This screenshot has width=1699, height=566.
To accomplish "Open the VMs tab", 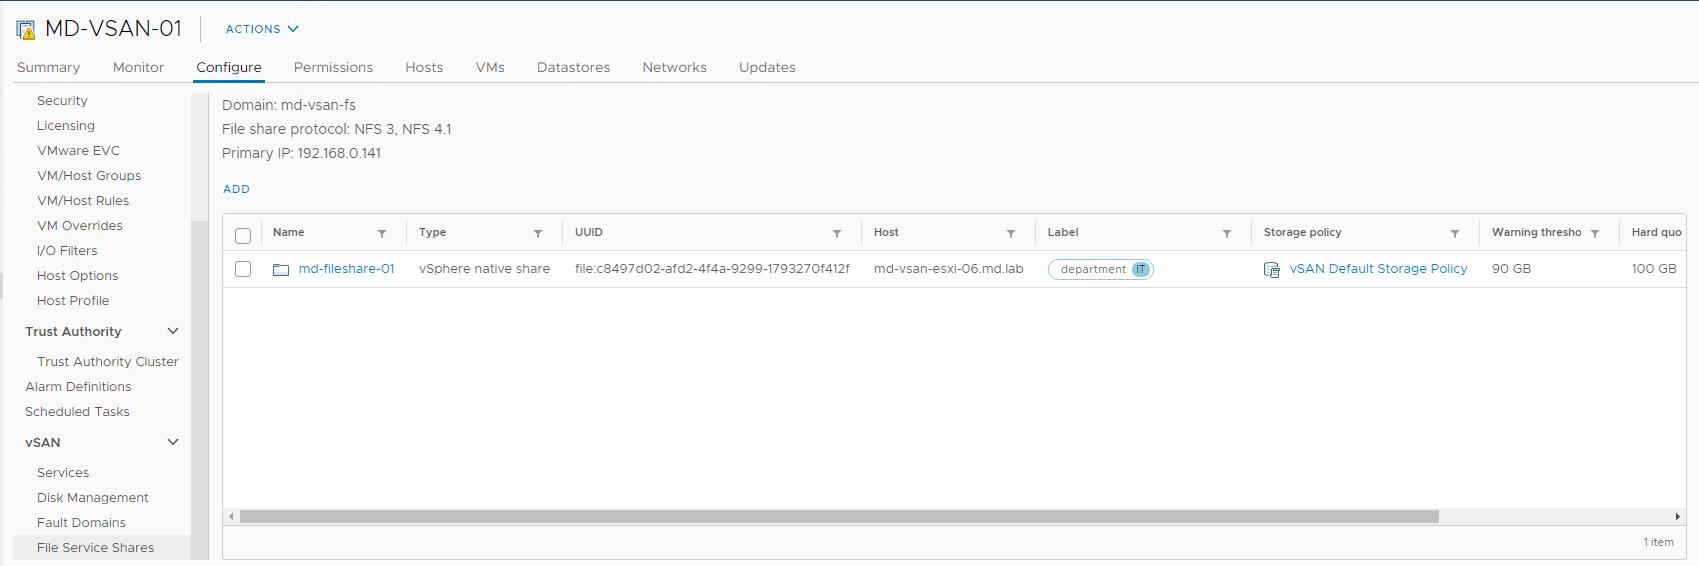I will coord(490,67).
